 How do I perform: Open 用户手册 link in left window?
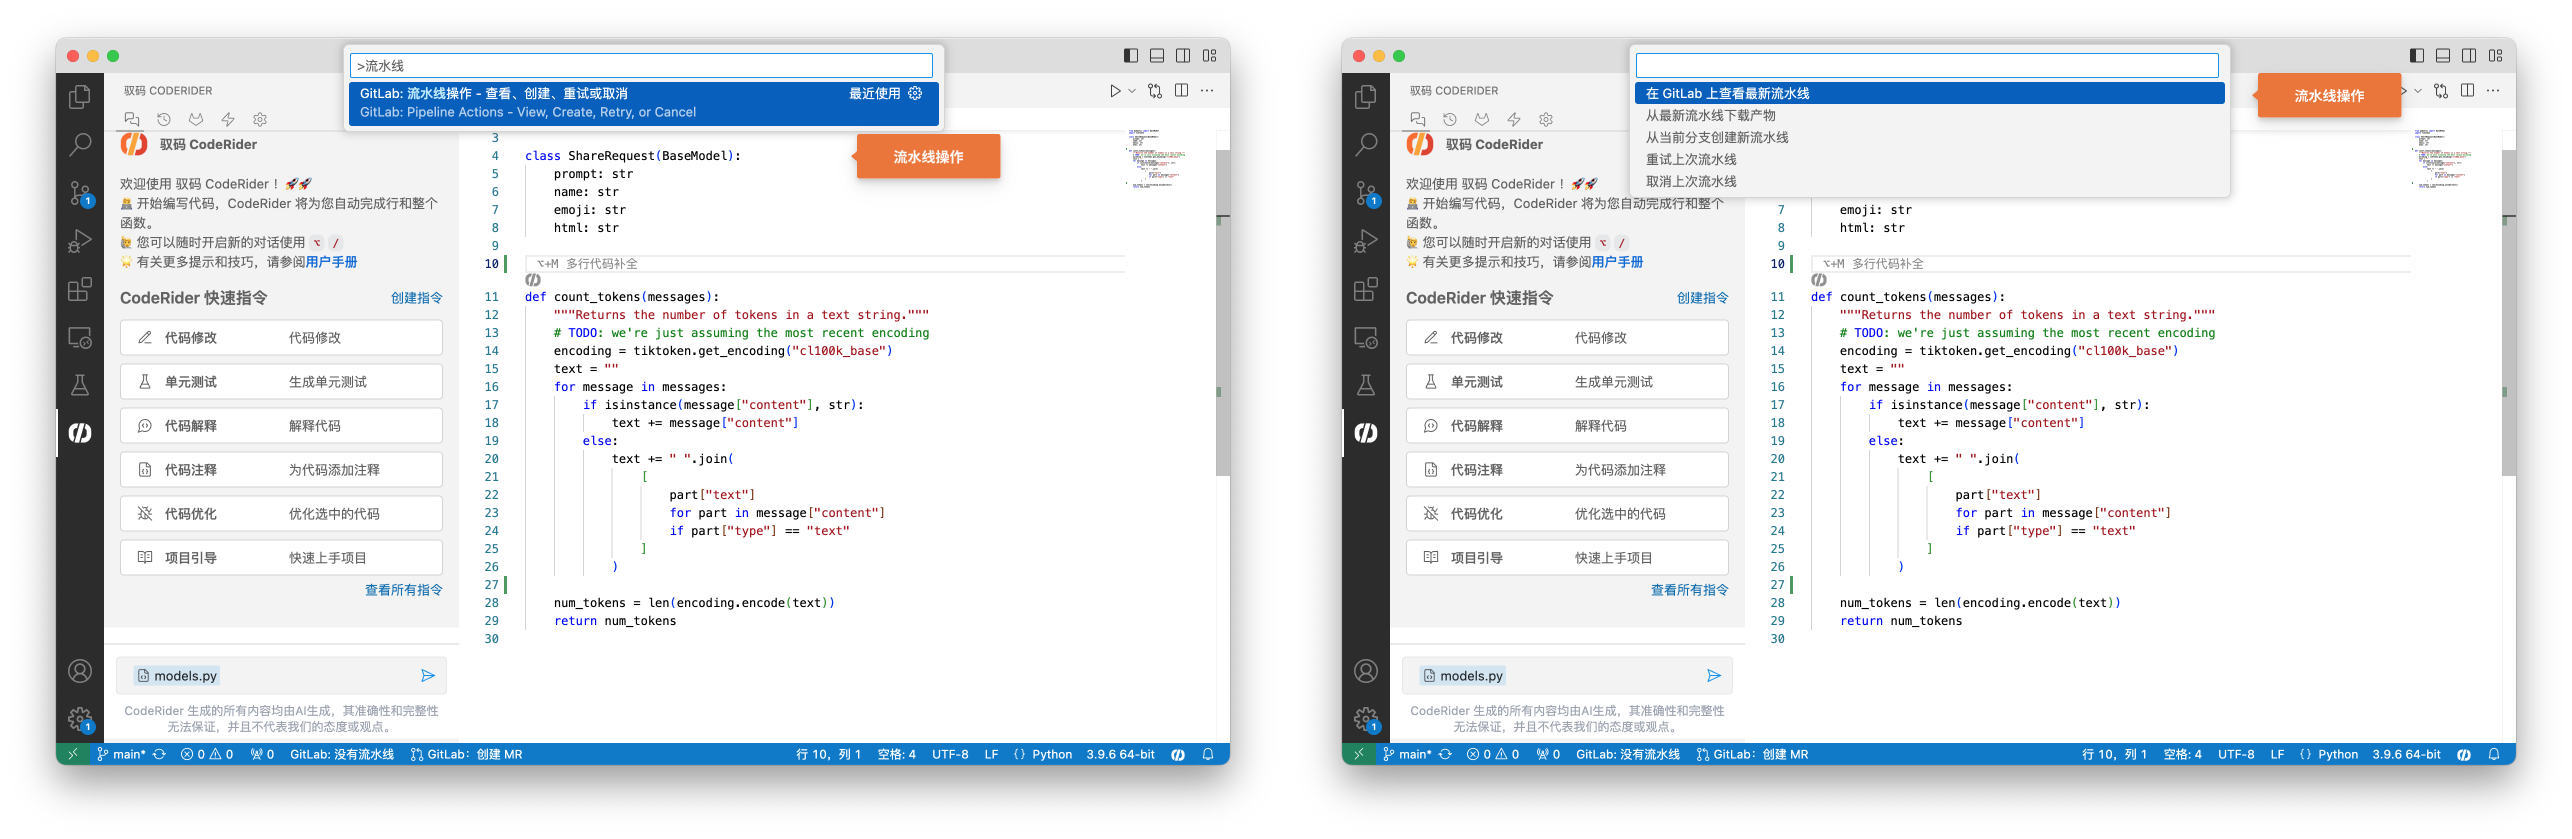(331, 262)
